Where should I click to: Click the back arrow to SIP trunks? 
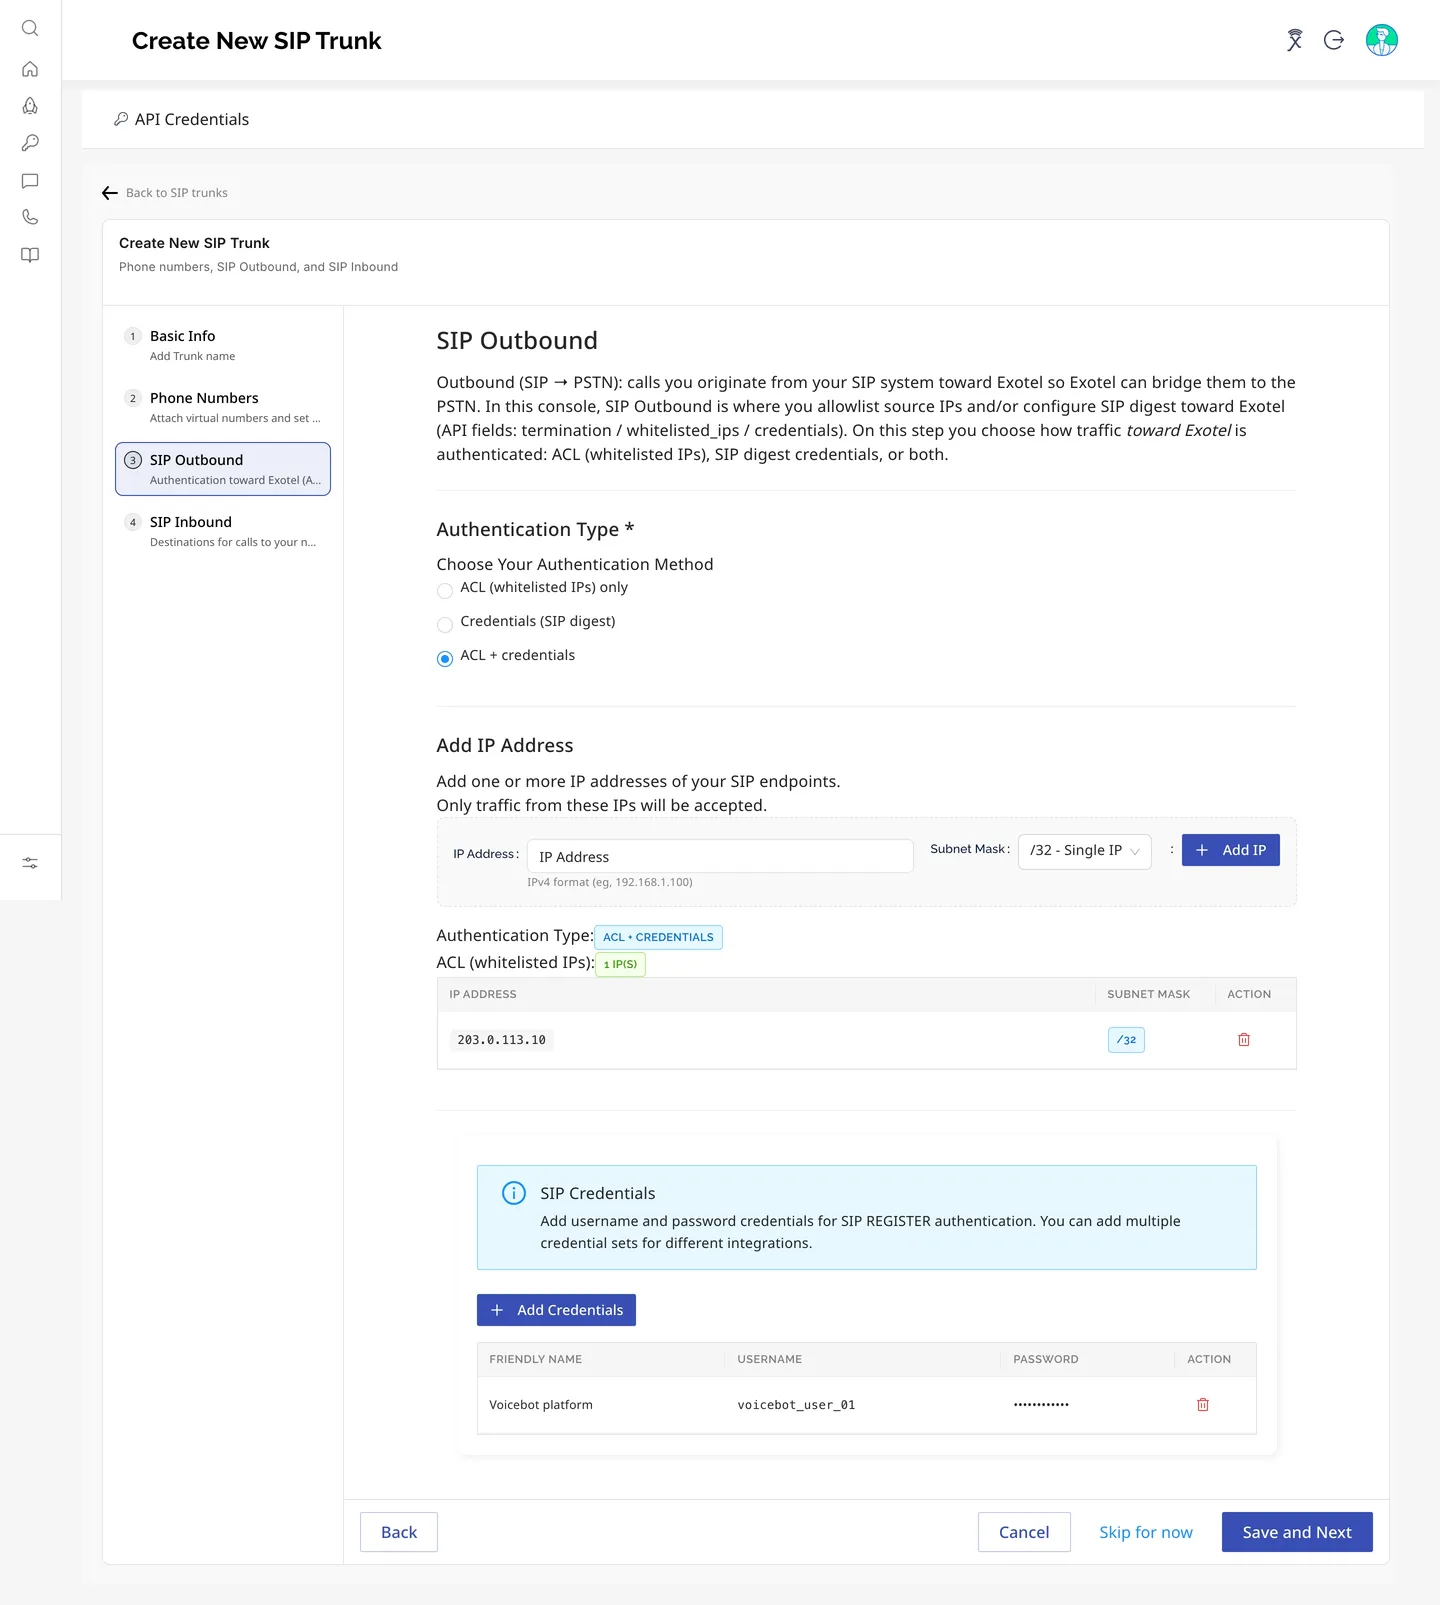tap(110, 193)
